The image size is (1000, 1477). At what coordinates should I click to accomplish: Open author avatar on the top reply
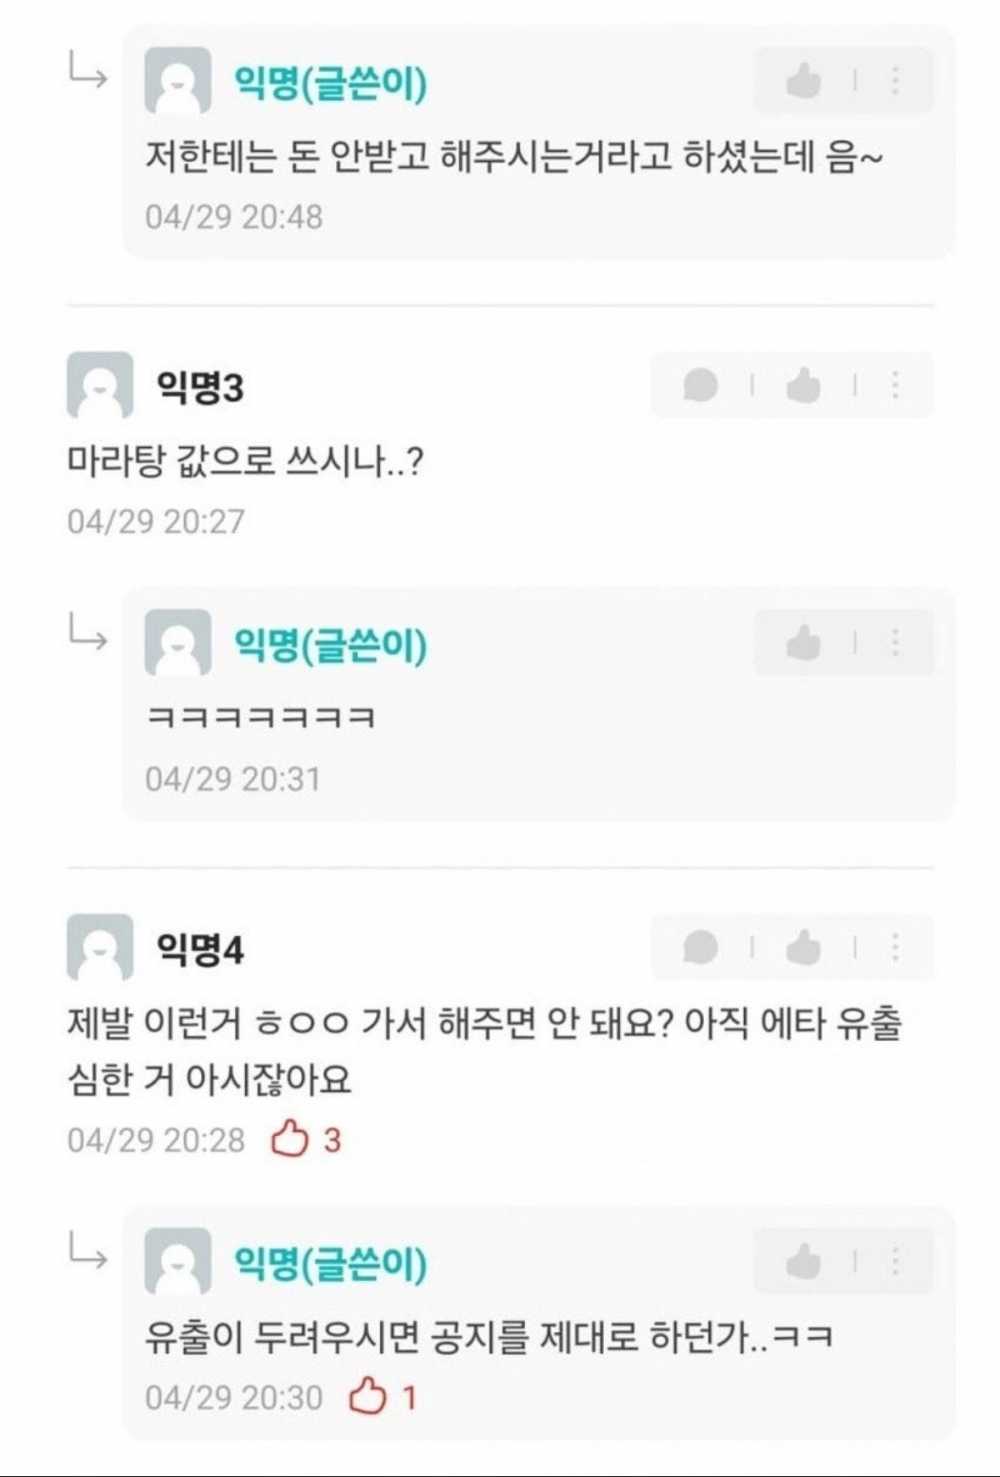(x=178, y=81)
